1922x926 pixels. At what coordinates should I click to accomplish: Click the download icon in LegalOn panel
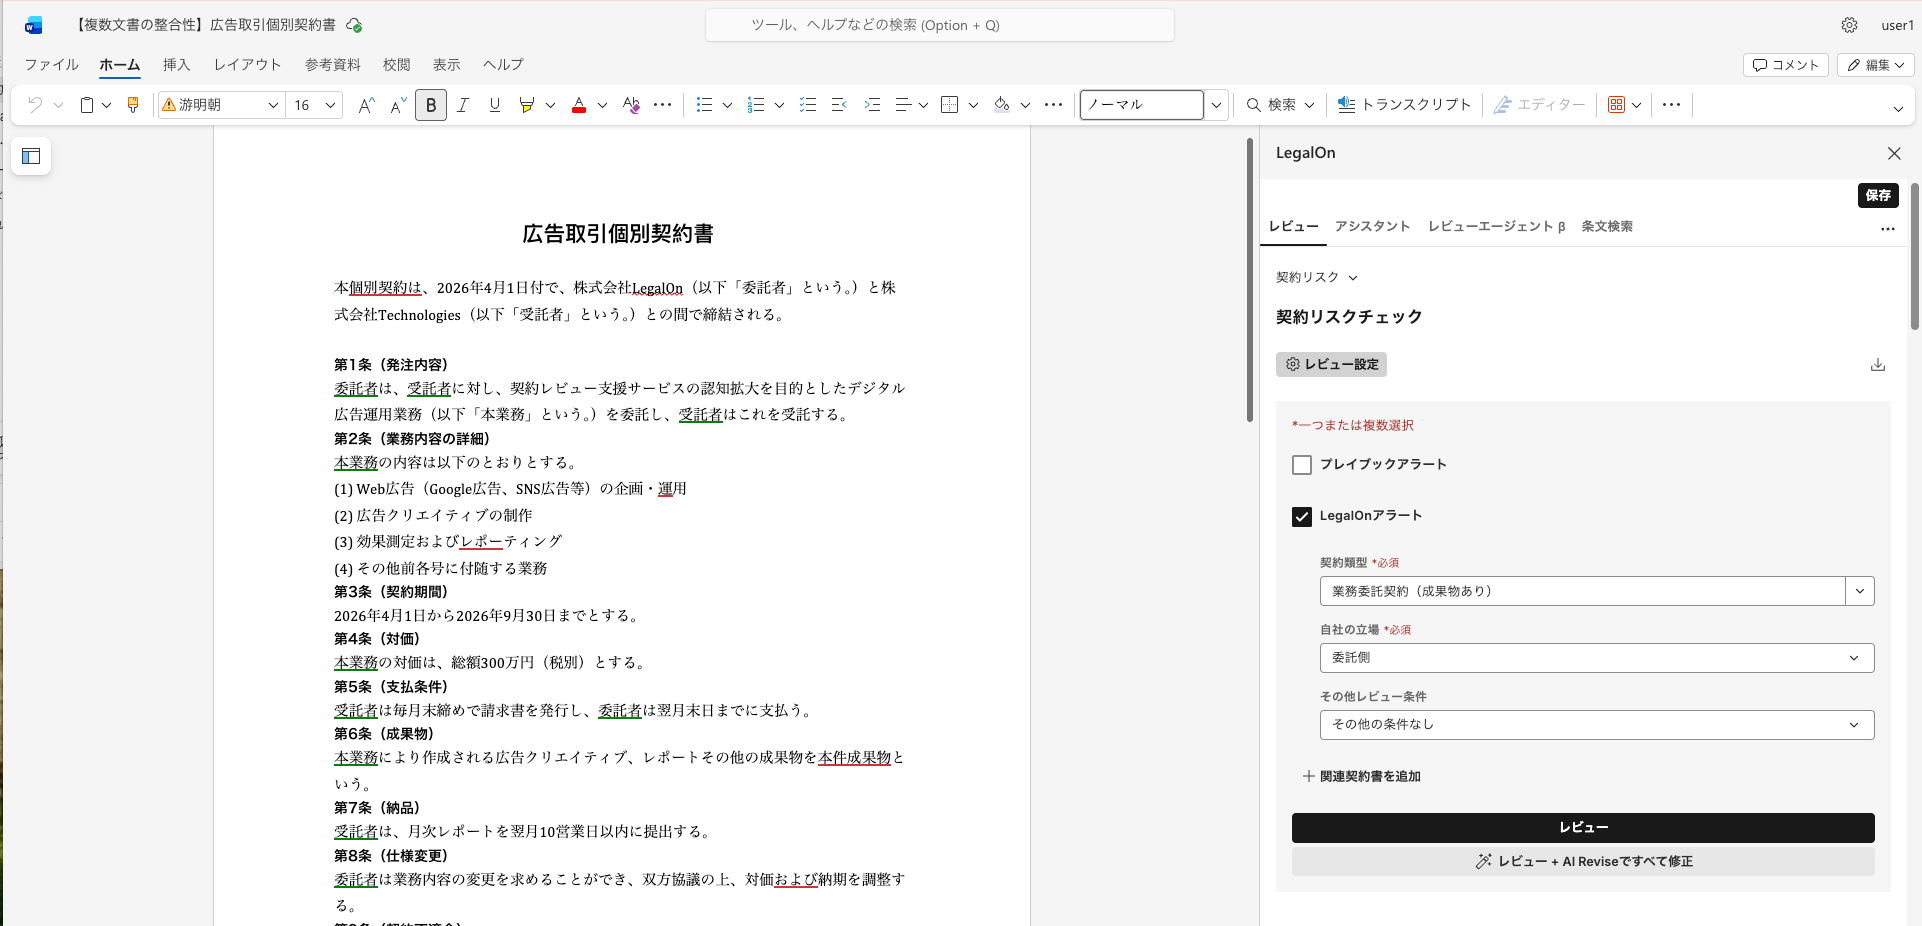point(1878,364)
